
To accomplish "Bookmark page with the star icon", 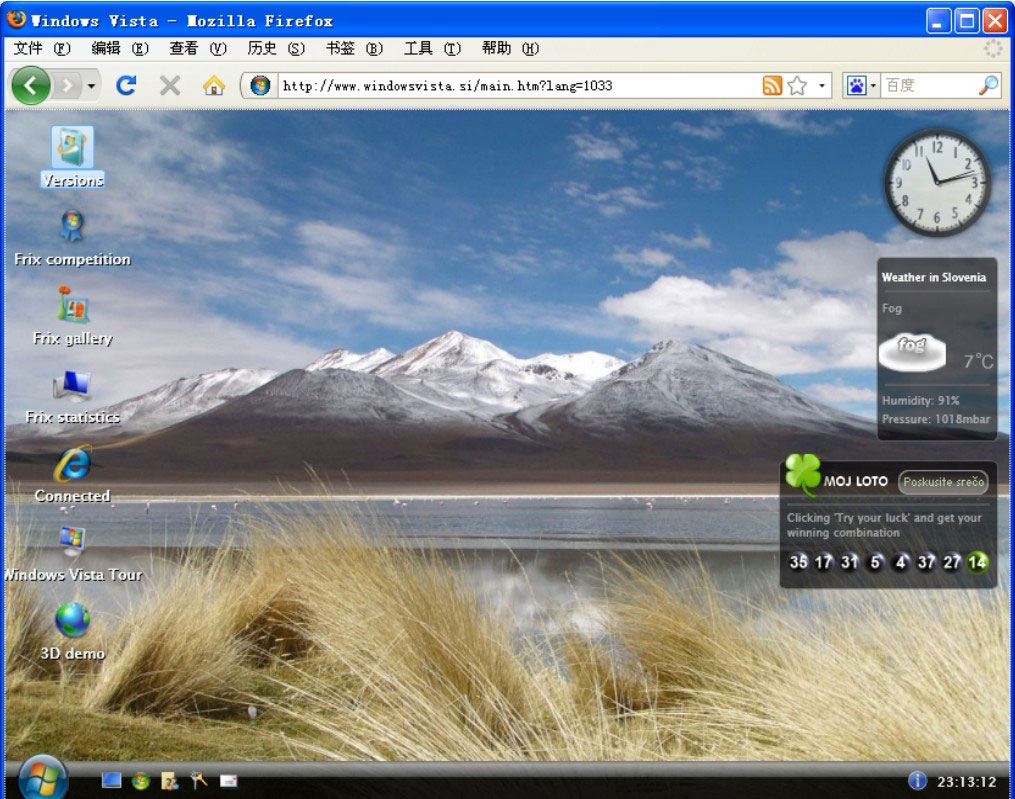I will coord(798,85).
